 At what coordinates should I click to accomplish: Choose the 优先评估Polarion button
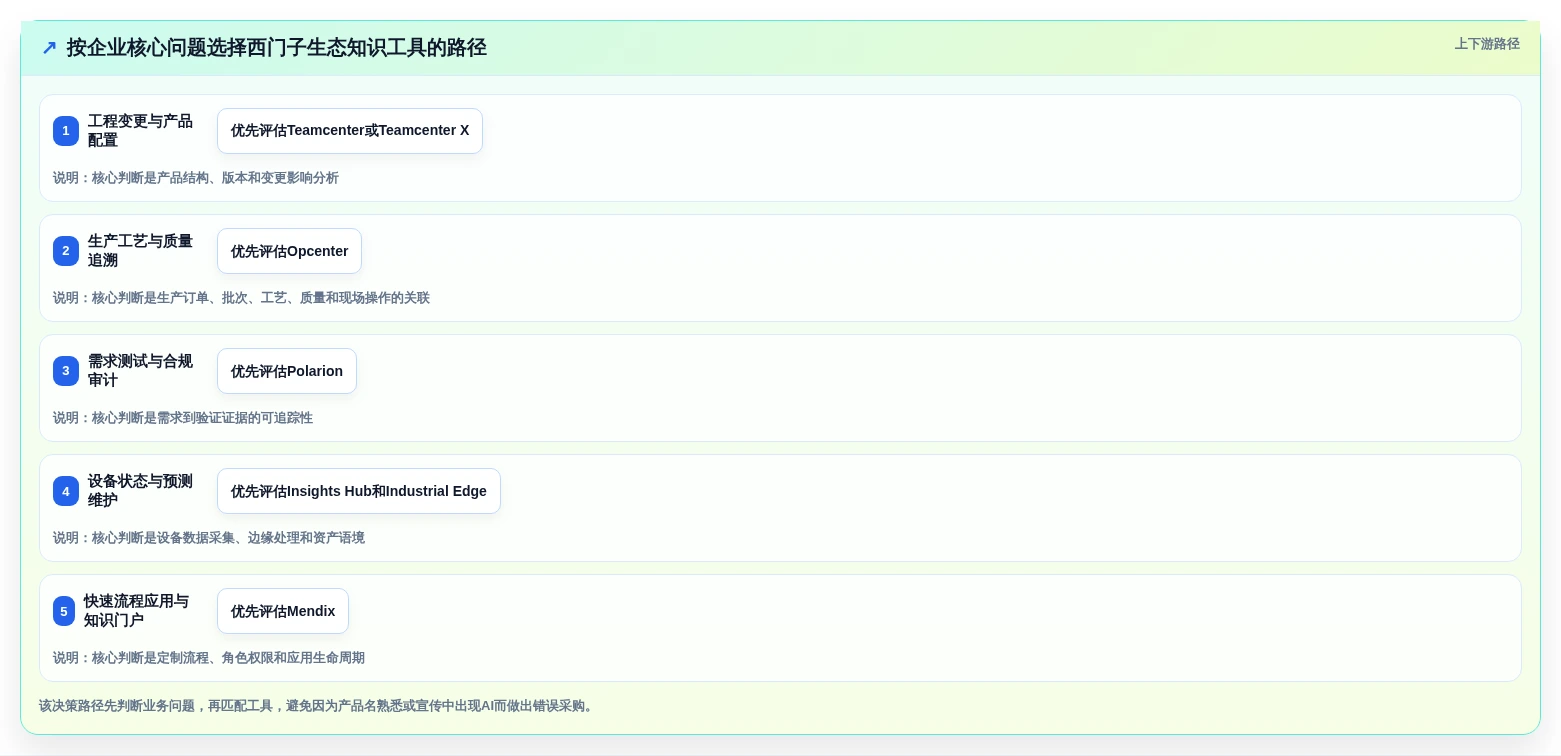pyautogui.click(x=287, y=371)
